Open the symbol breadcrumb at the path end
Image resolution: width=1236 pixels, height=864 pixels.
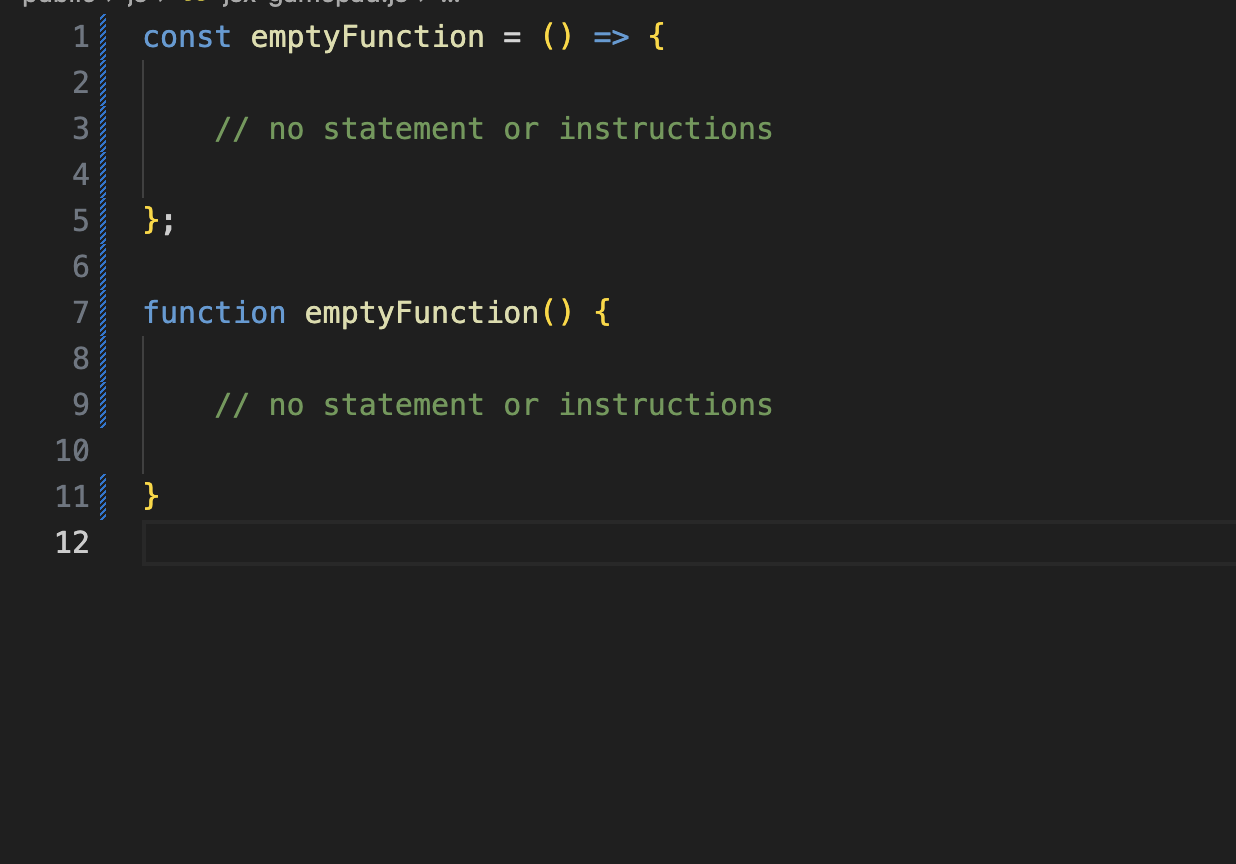452,2
